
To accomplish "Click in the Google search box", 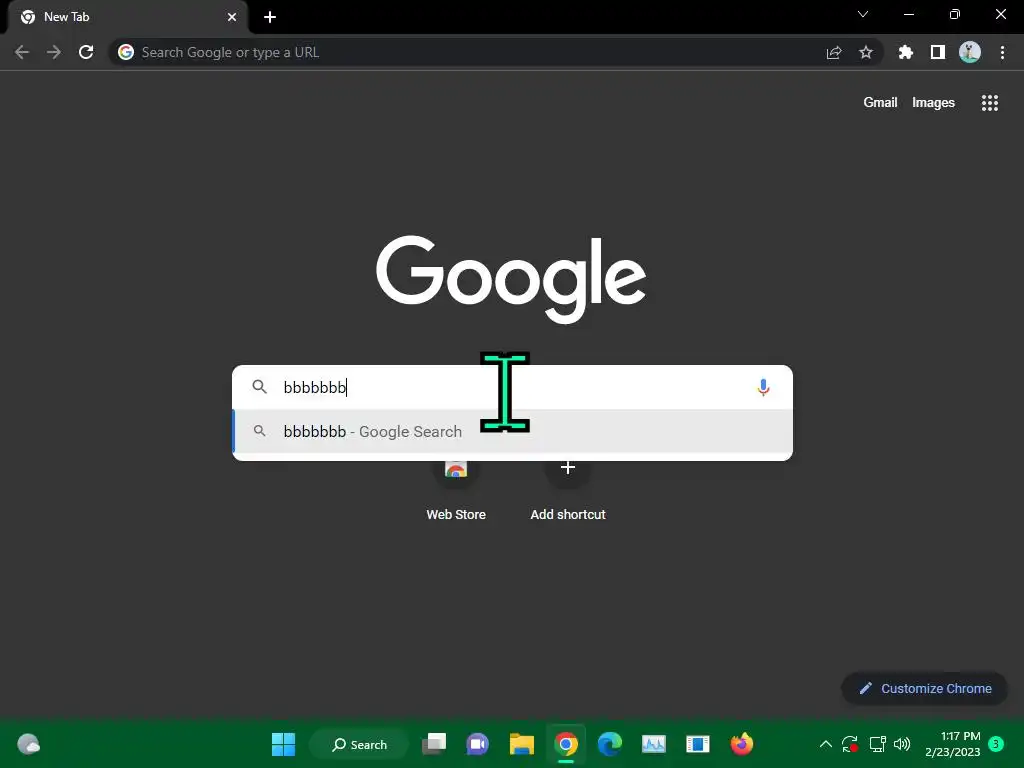I will [513, 387].
